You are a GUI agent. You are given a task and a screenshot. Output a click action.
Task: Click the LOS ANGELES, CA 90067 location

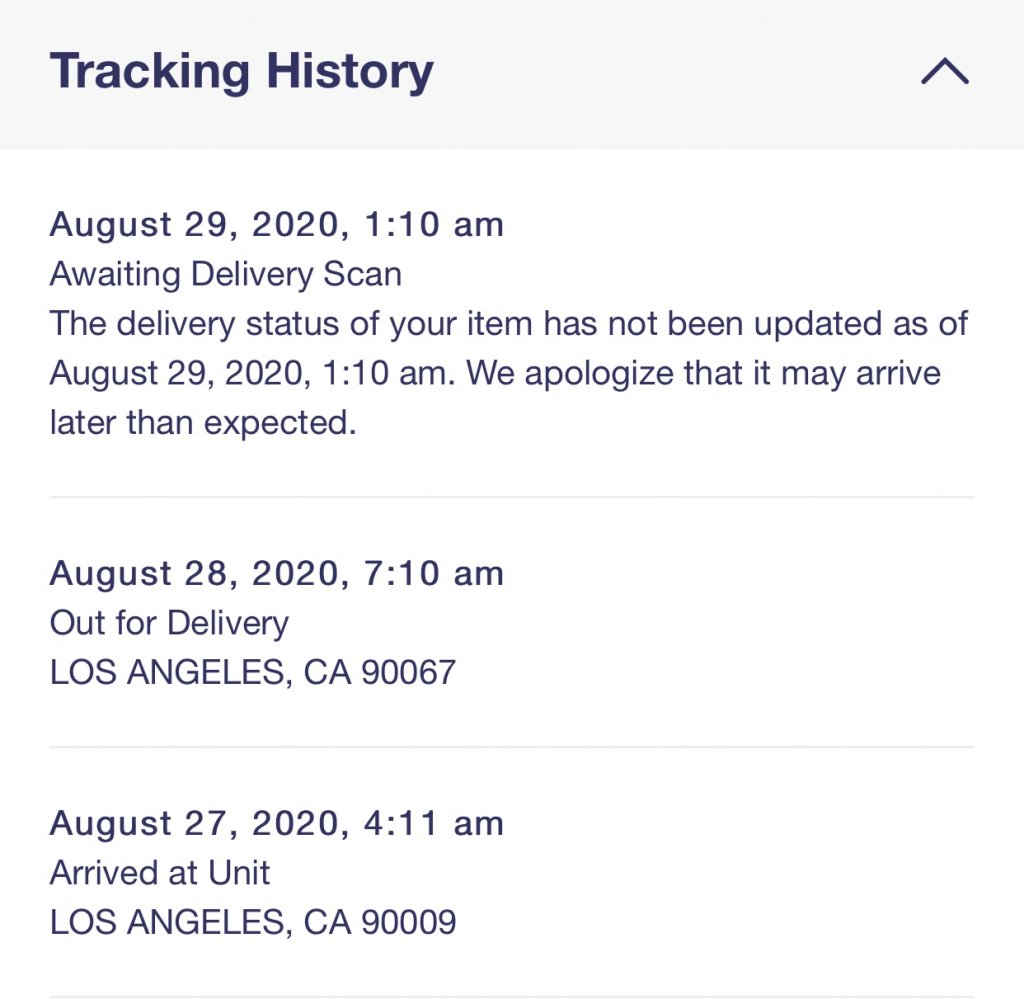point(252,672)
